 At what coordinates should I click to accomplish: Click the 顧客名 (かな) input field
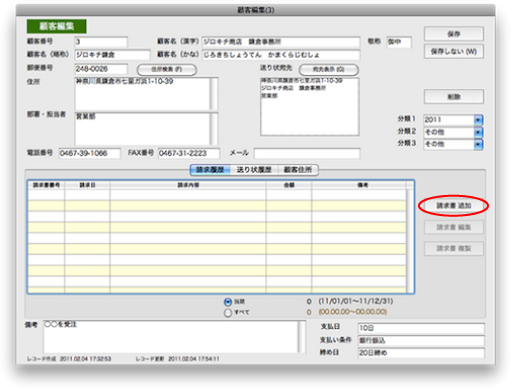pos(281,55)
